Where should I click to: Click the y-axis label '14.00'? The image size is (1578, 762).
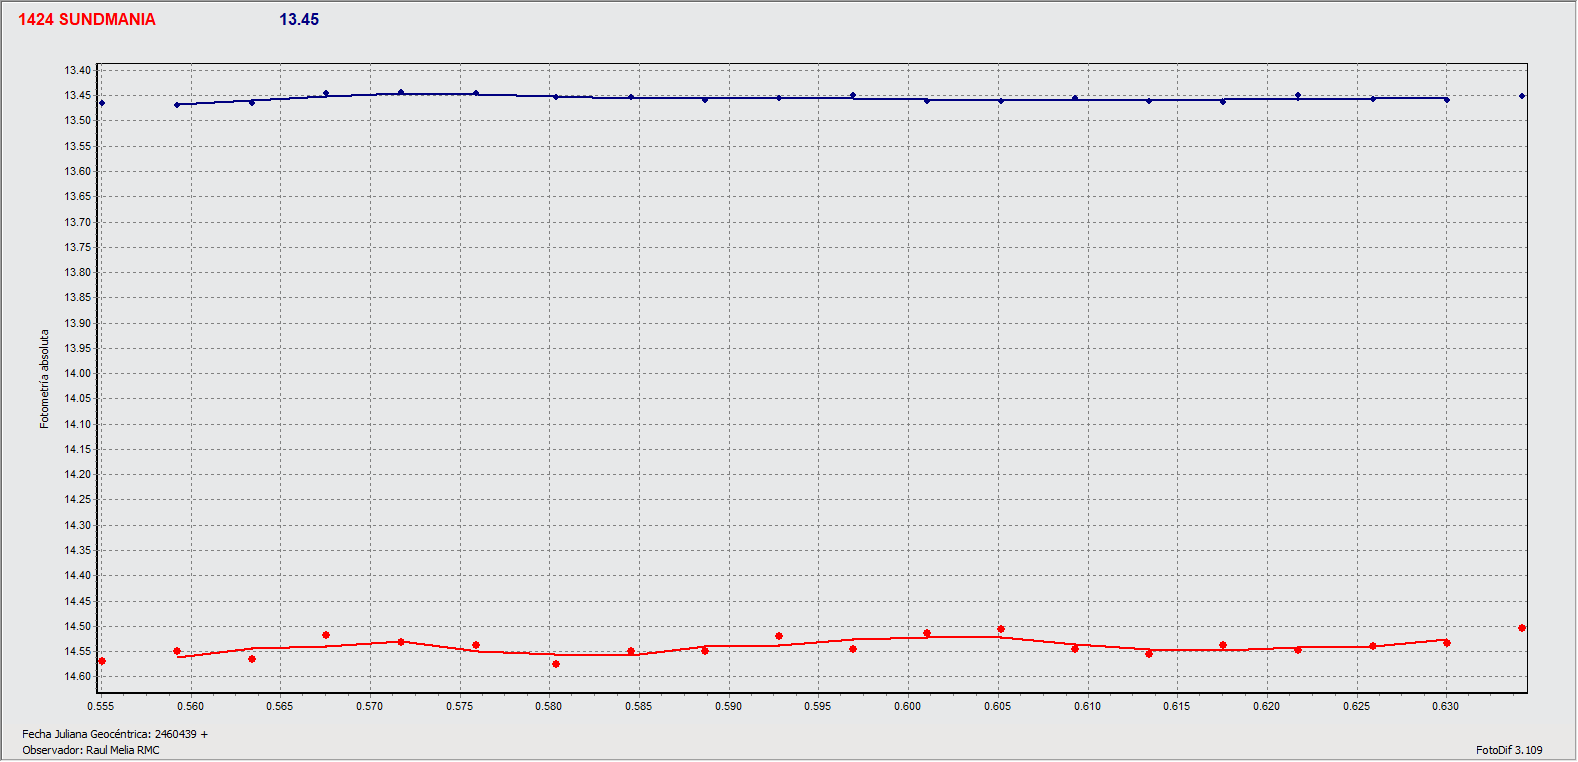(78, 373)
